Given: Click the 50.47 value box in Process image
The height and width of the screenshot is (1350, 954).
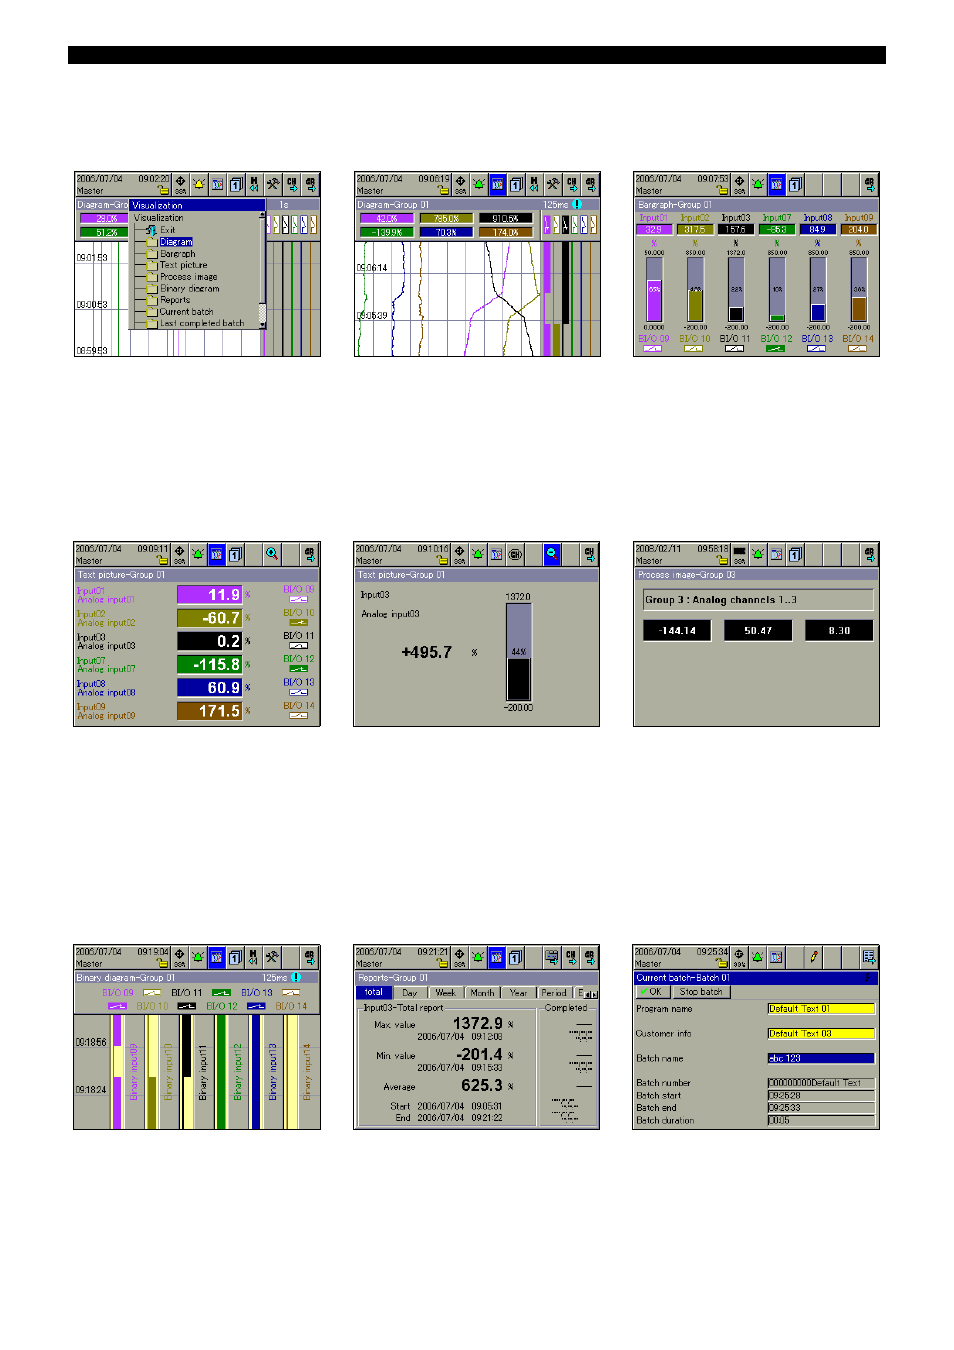Looking at the screenshot, I should tap(758, 630).
